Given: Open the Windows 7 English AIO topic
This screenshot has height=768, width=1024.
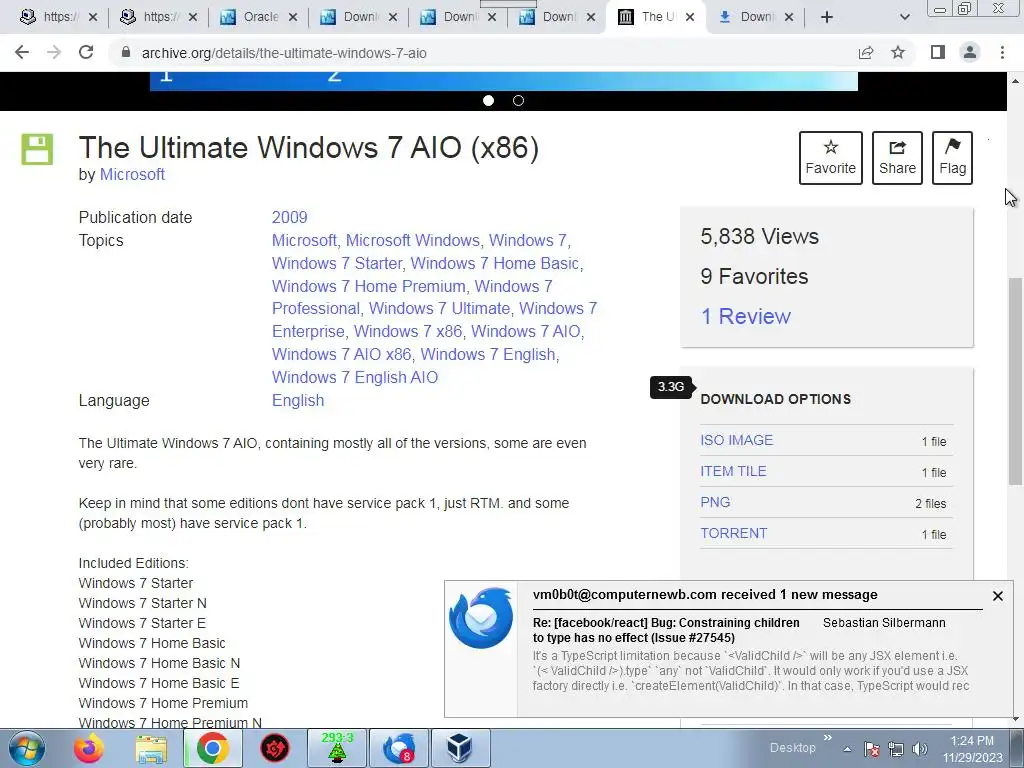Looking at the screenshot, I should [x=355, y=377].
